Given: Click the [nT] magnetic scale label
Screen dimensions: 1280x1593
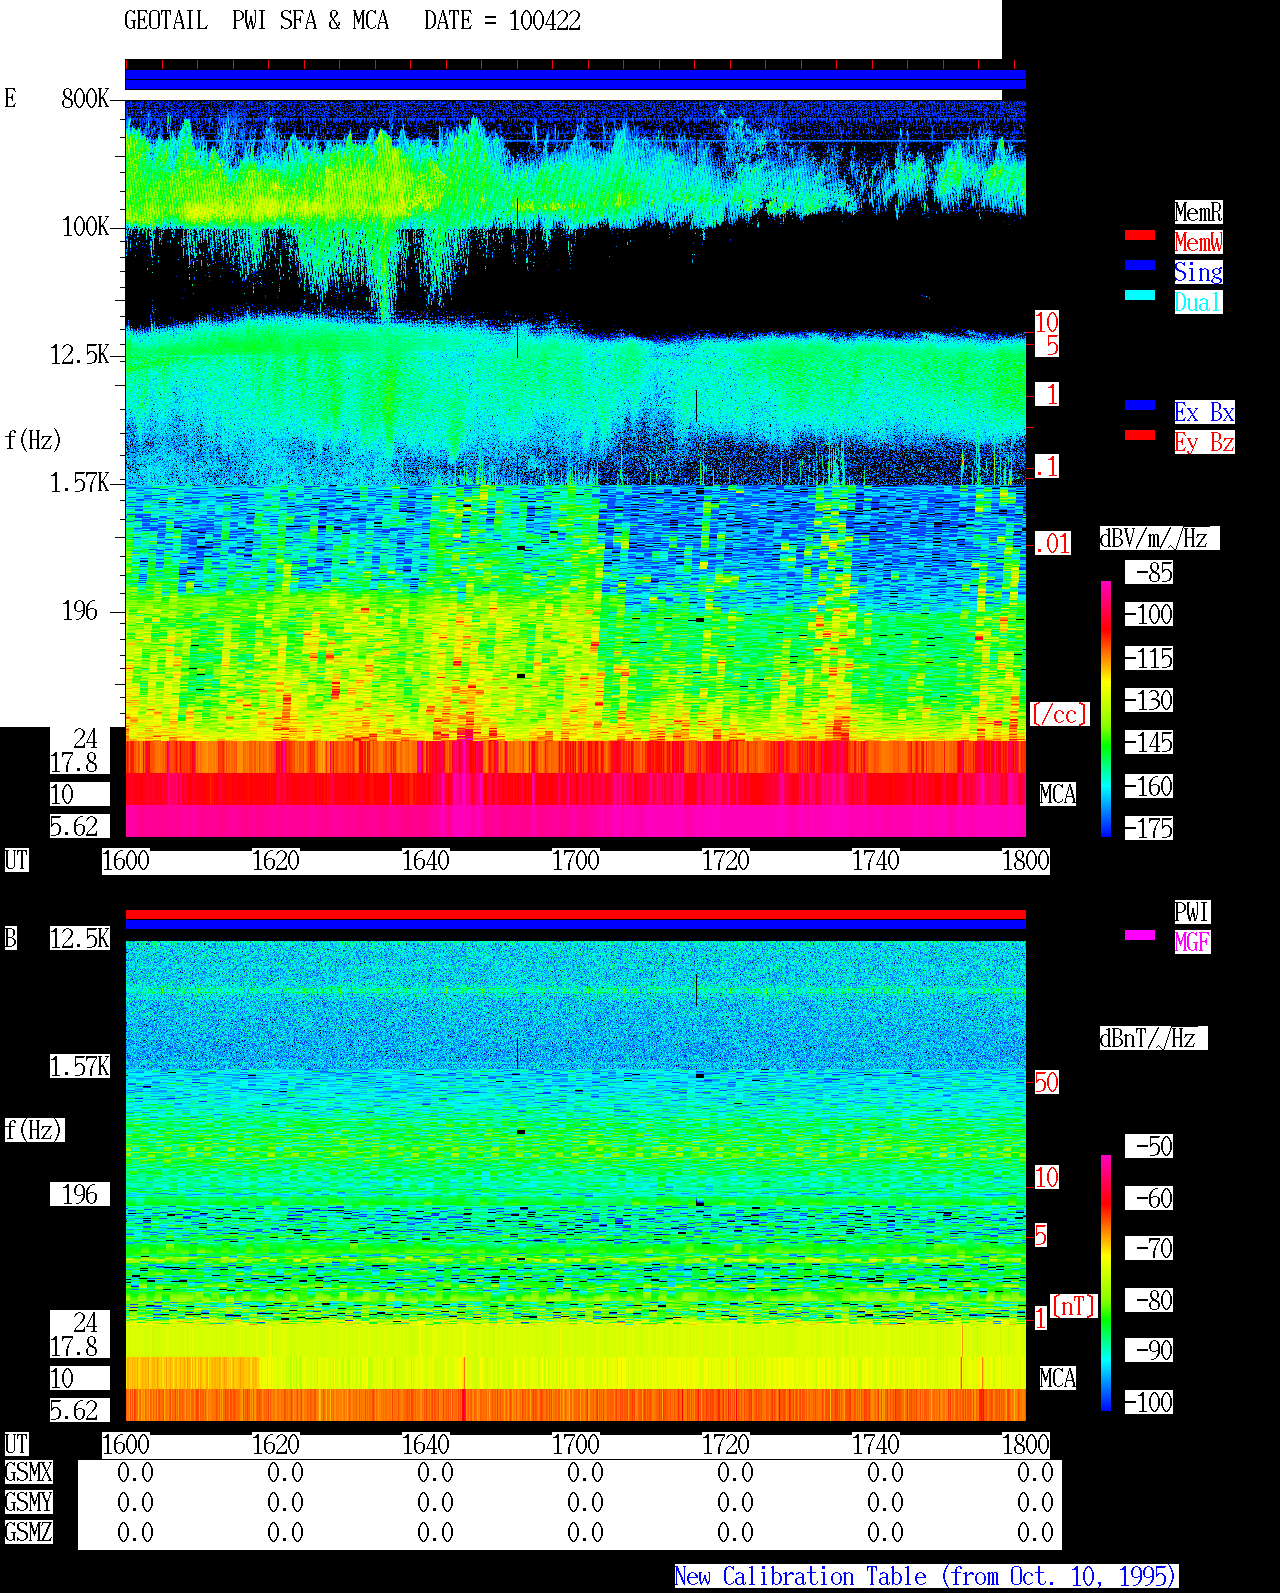Looking at the screenshot, I should 1074,1306.
